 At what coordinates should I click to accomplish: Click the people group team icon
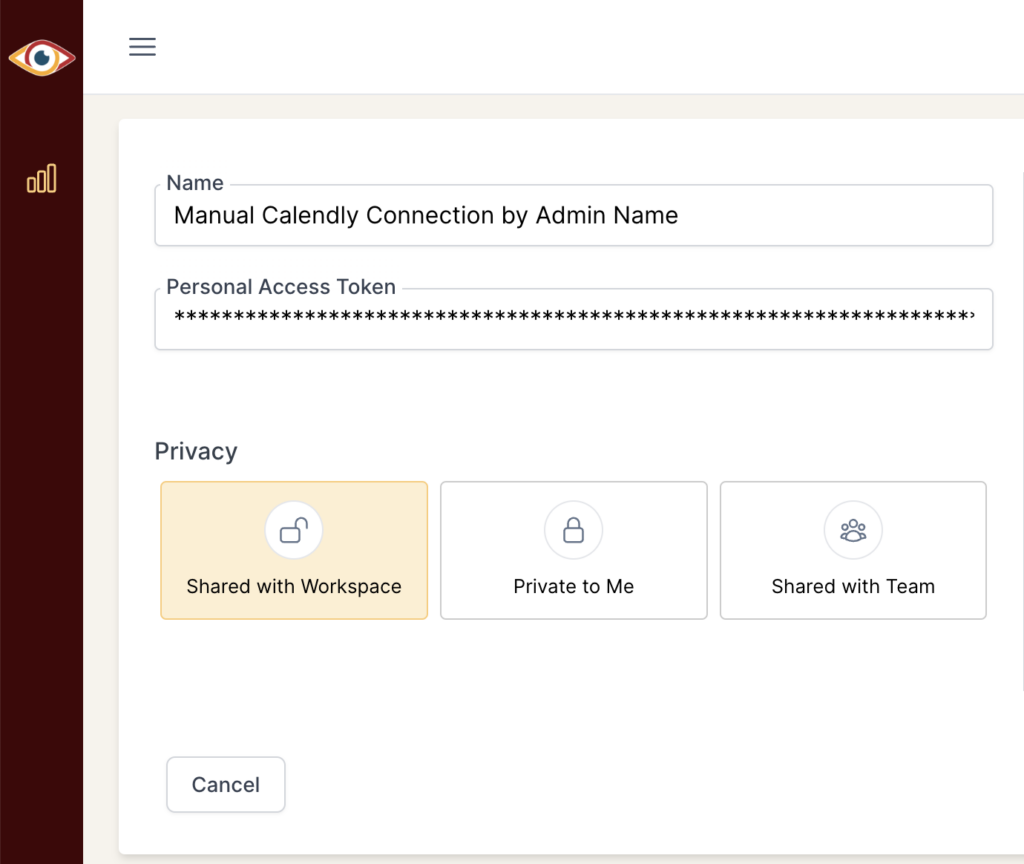853,530
